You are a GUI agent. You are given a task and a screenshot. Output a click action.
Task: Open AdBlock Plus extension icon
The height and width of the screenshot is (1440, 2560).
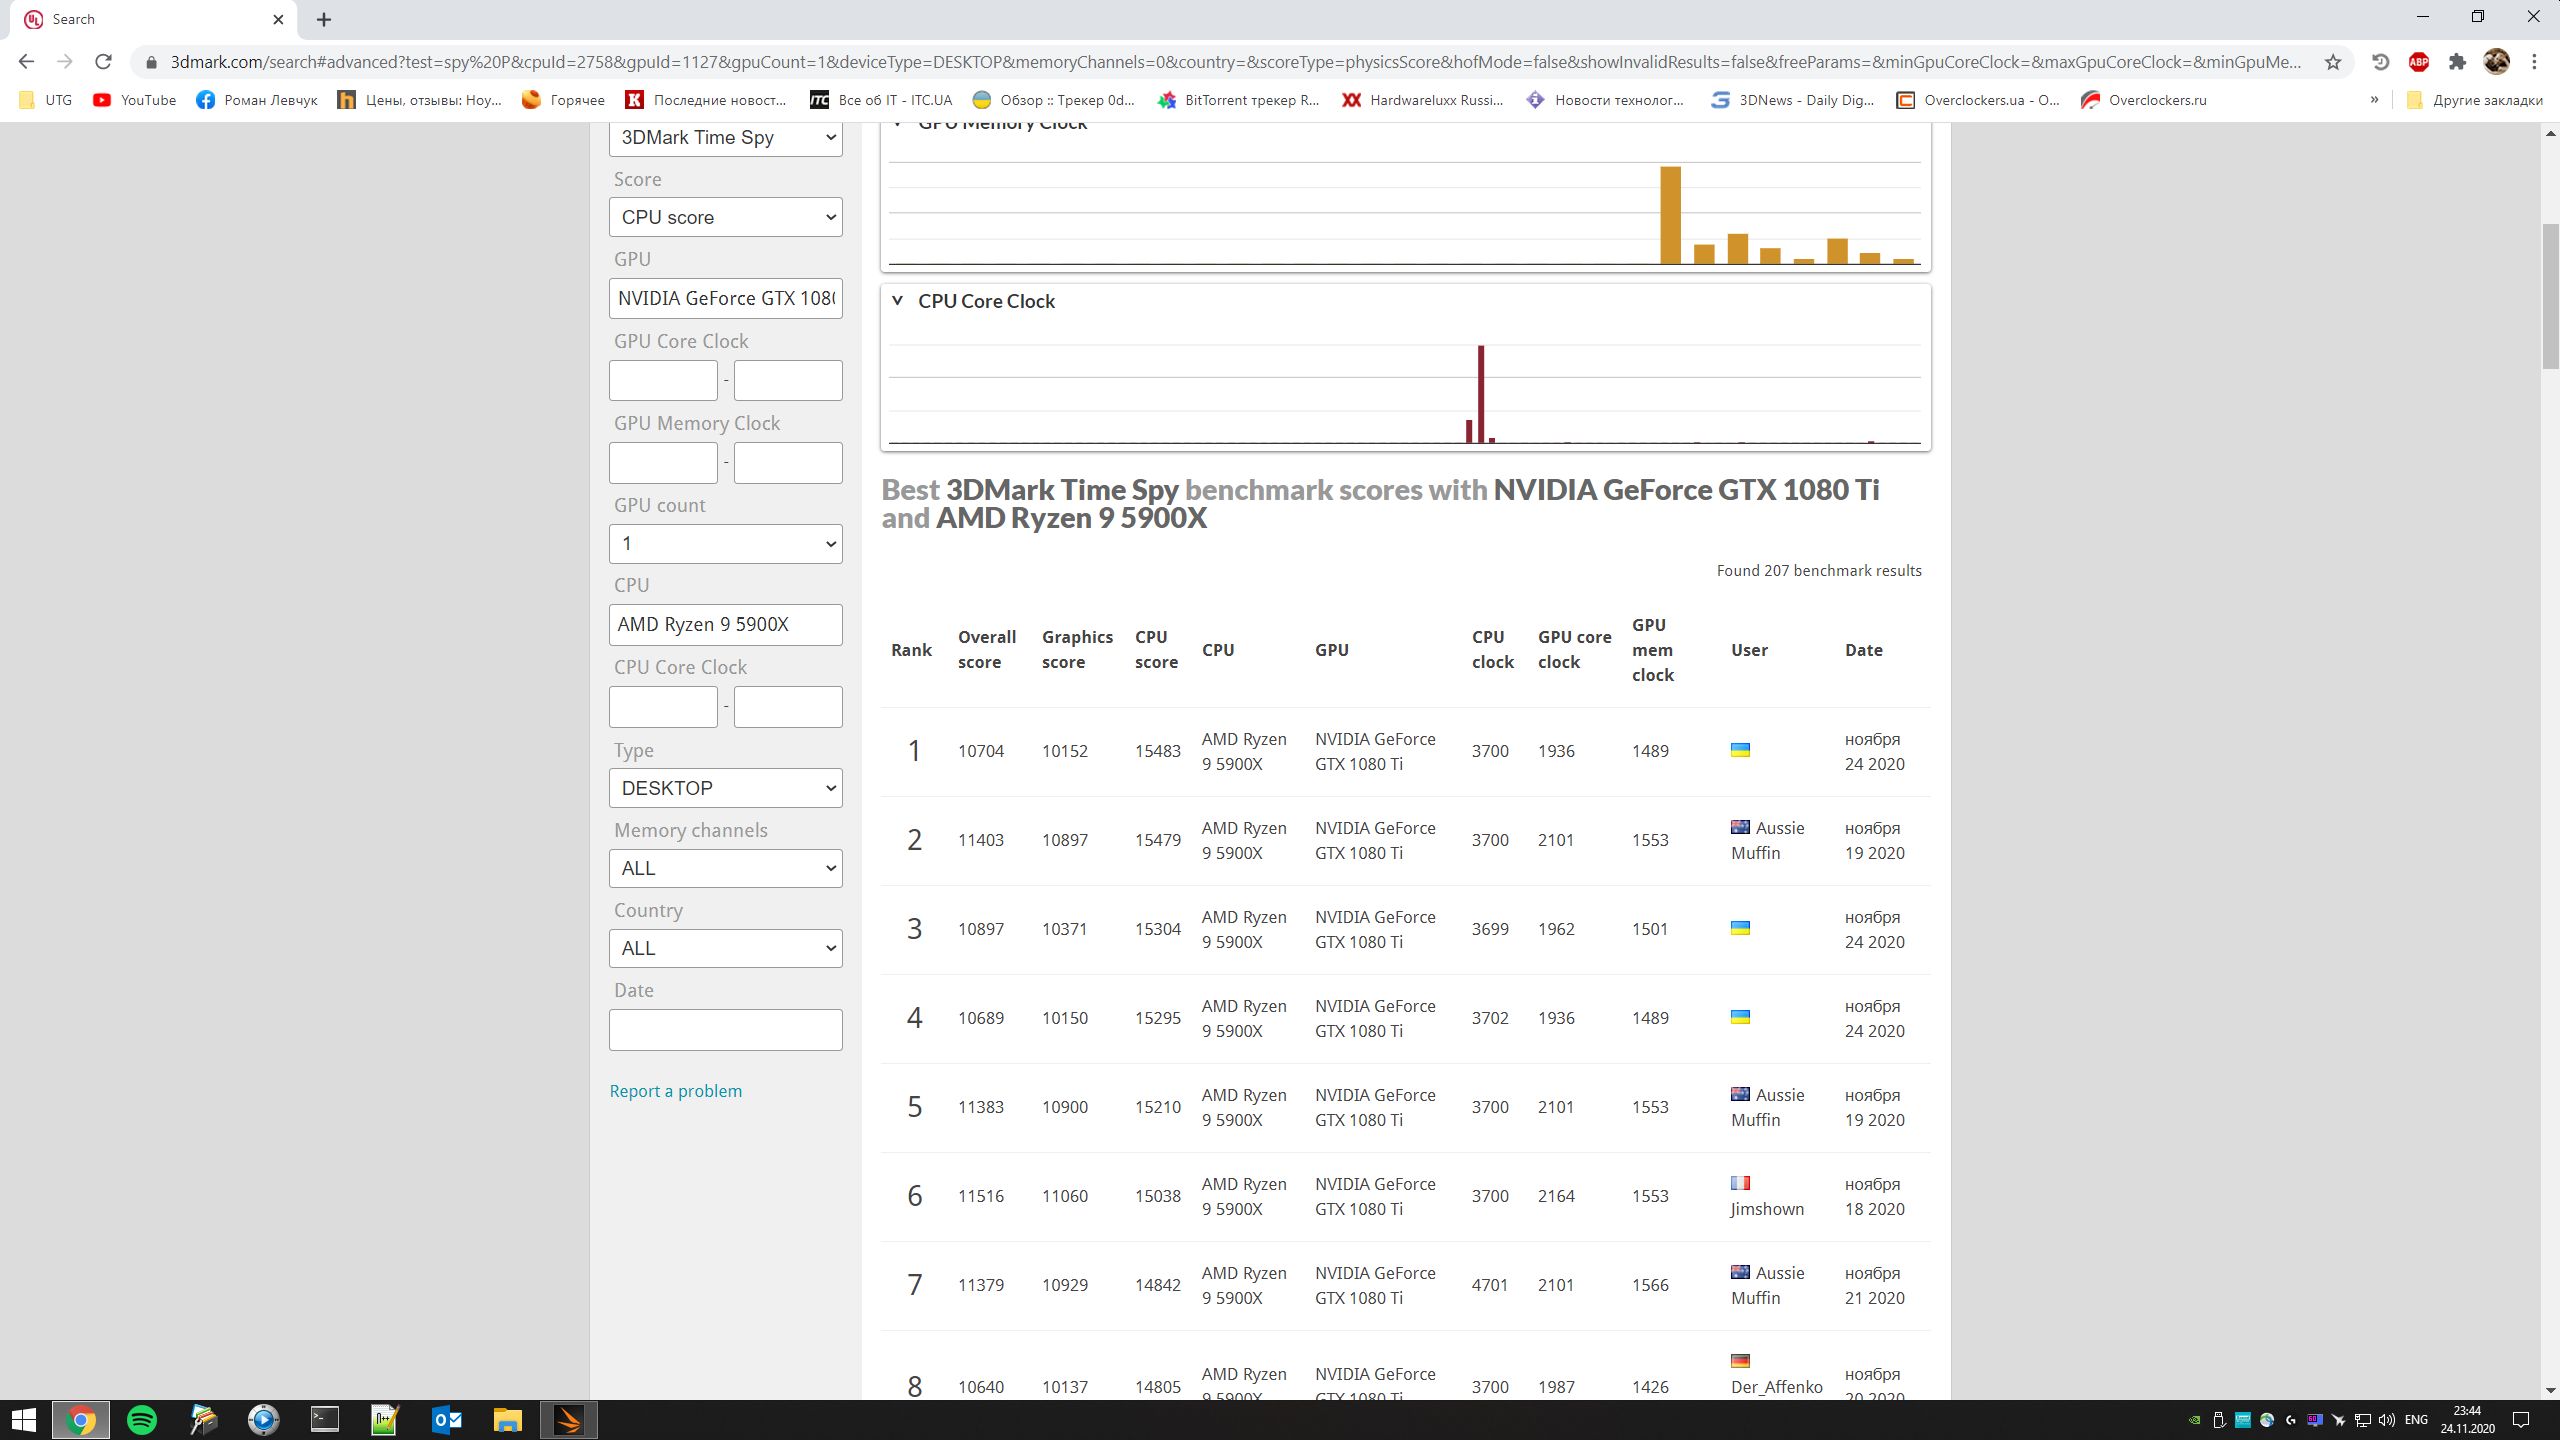coord(2419,62)
